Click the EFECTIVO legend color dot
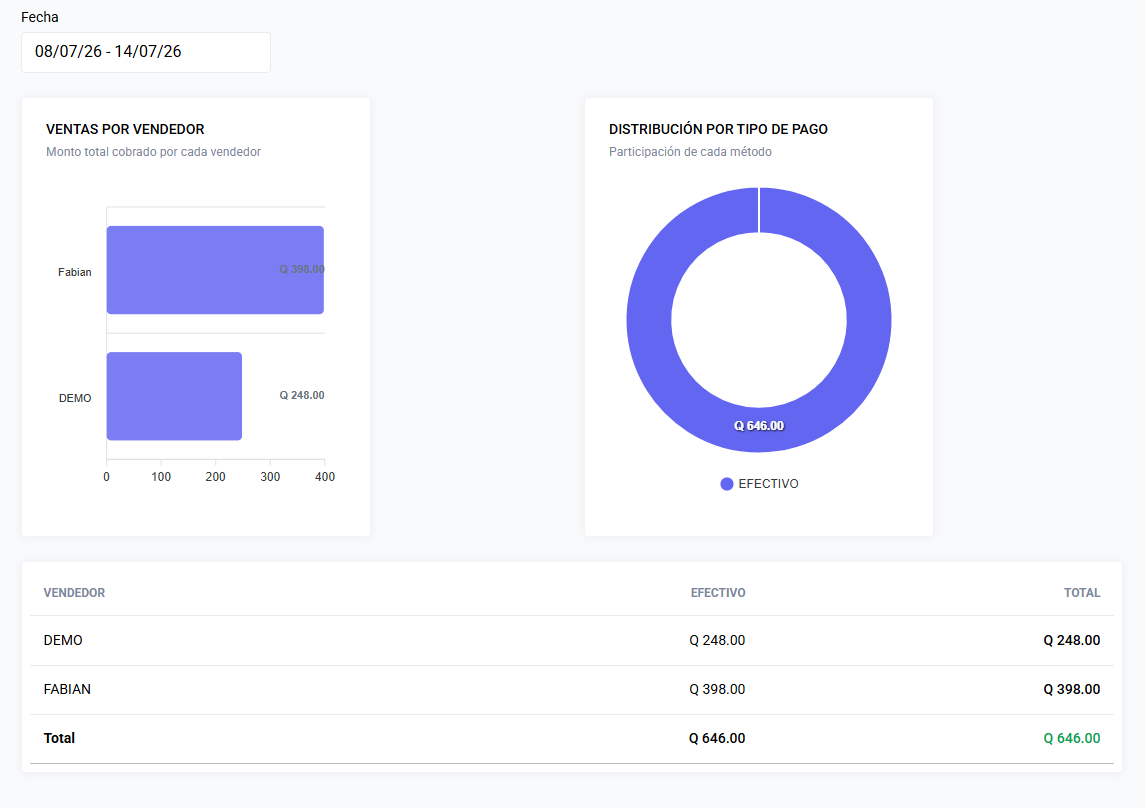Viewport: 1145px width, 808px height. pyautogui.click(x=727, y=484)
